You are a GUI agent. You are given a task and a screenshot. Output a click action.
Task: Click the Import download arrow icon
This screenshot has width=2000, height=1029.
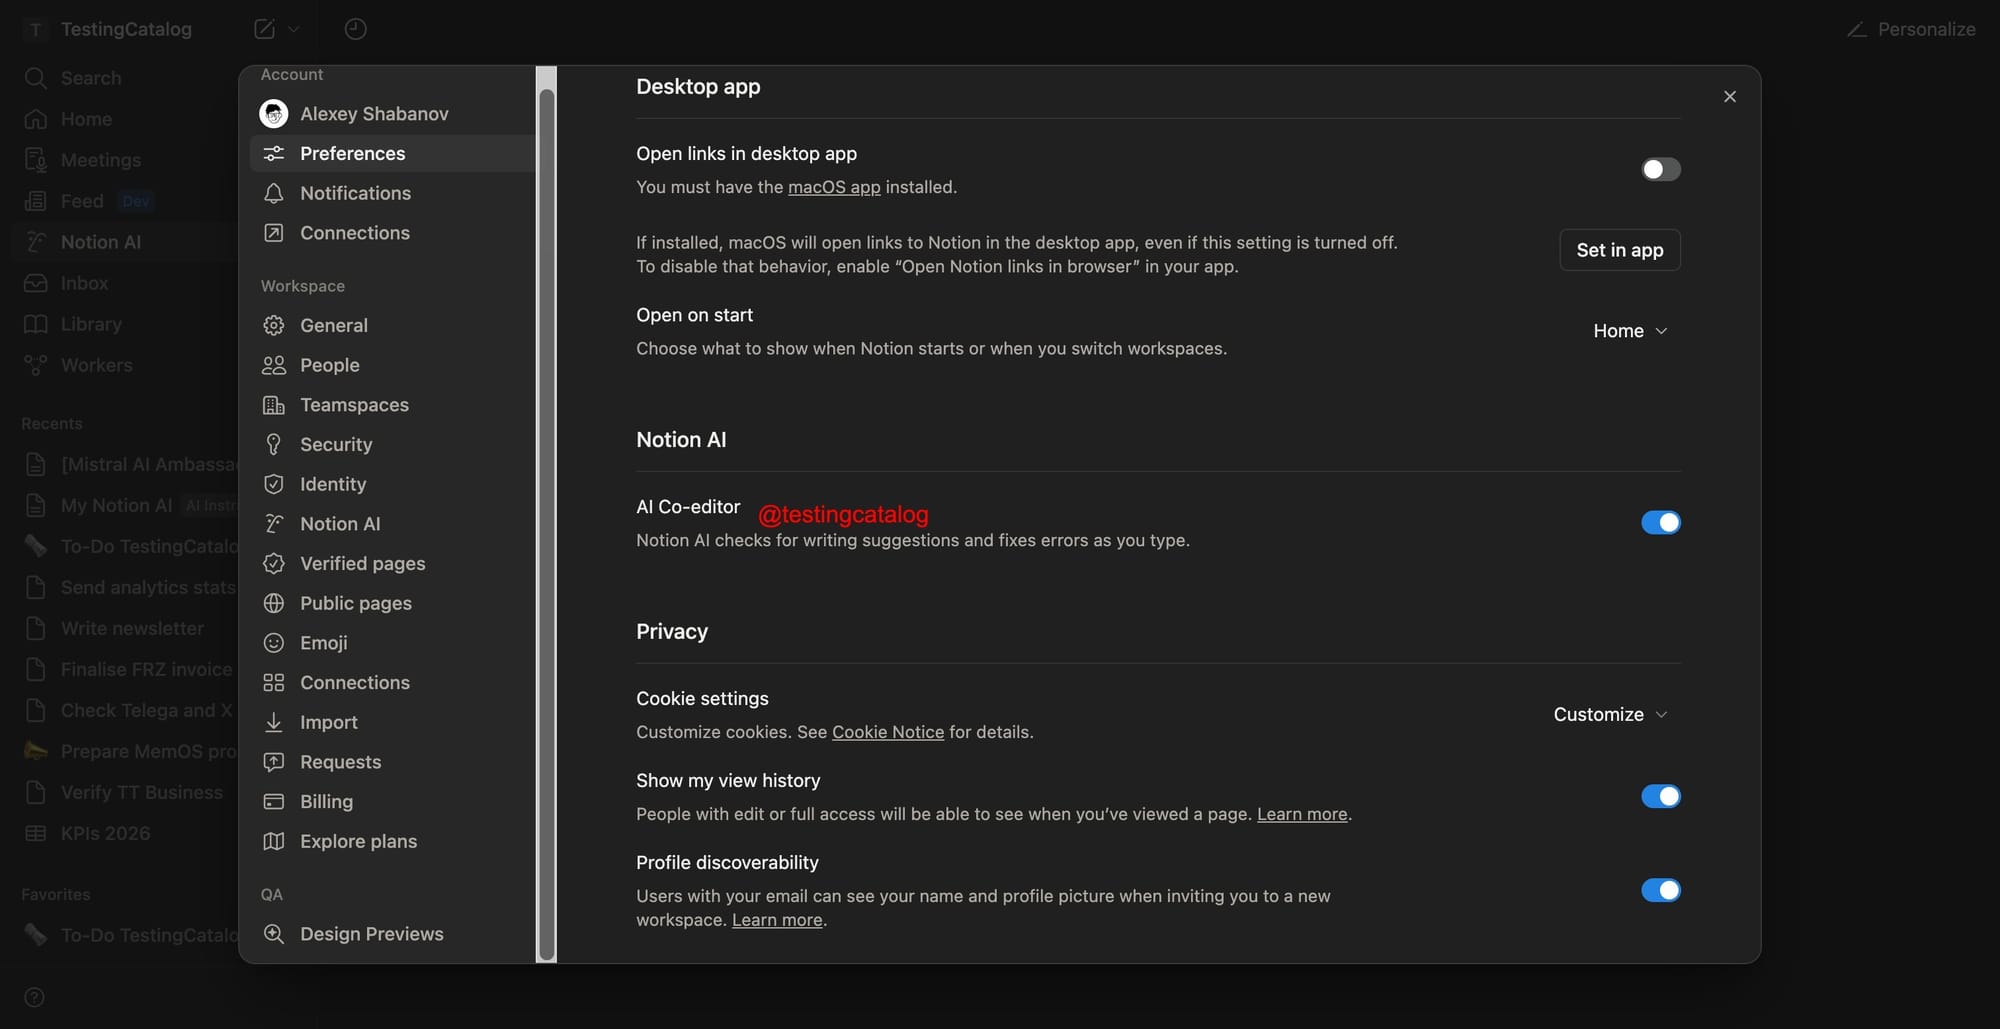tap(273, 722)
